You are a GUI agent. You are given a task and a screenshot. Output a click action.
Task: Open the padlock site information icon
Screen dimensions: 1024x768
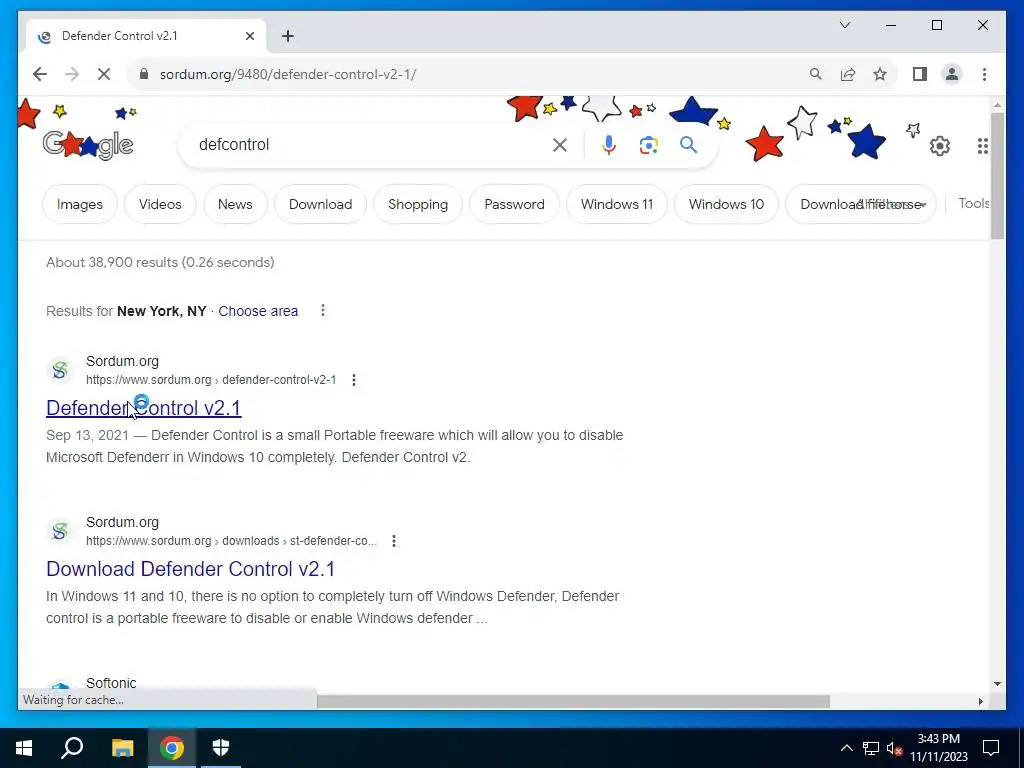coord(144,74)
